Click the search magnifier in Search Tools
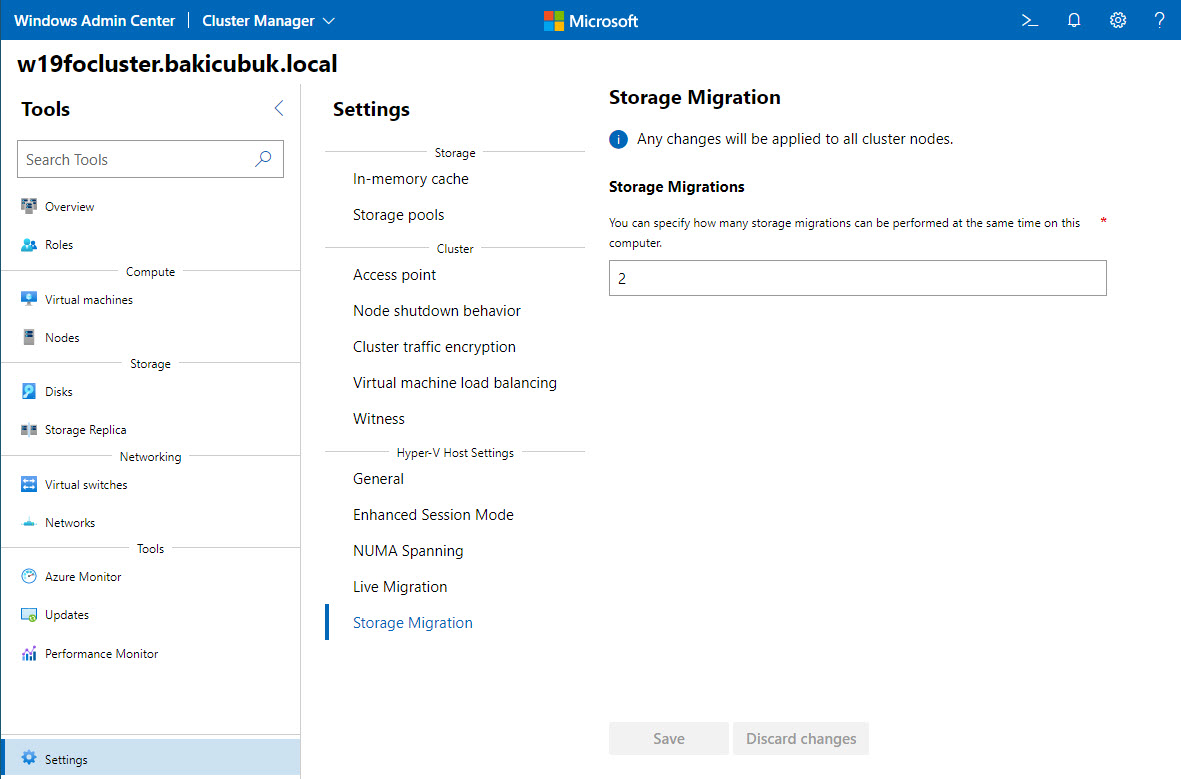The height and width of the screenshot is (779, 1181). coord(263,159)
